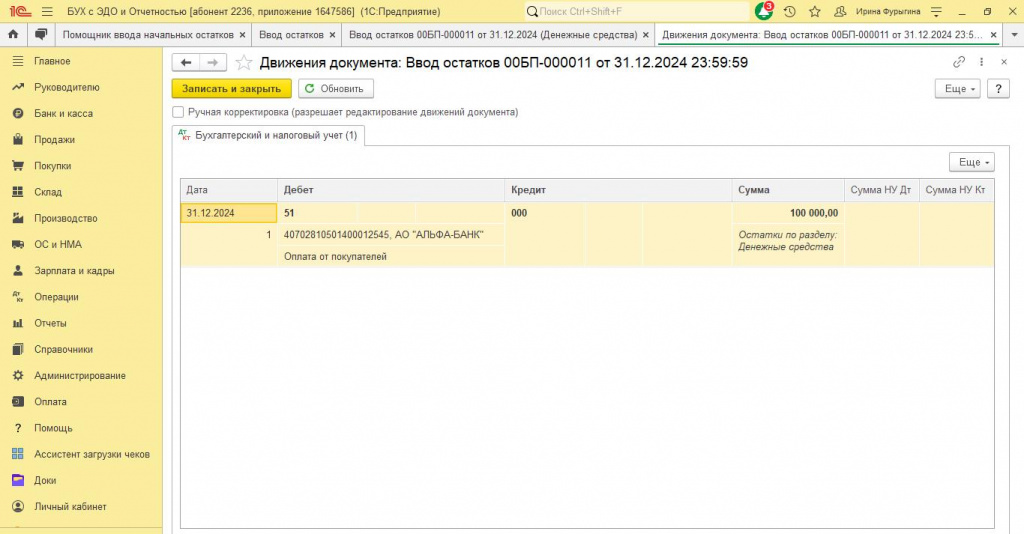Open the settings lines menu icon
Viewport: 1024px width, 534px height.
(936, 11)
